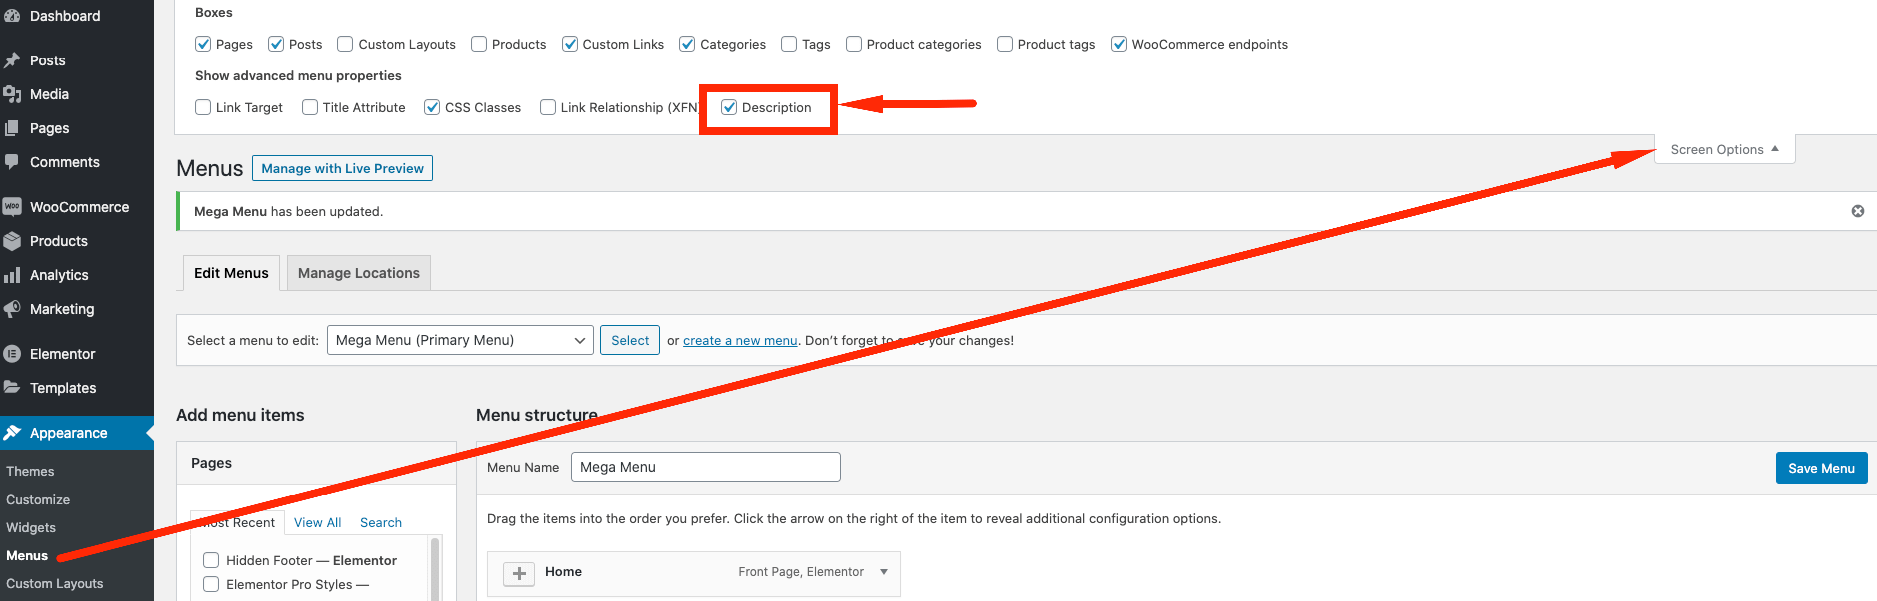The width and height of the screenshot is (1877, 601).
Task: Check the Hidden Footer page checkbox
Action: pyautogui.click(x=211, y=560)
